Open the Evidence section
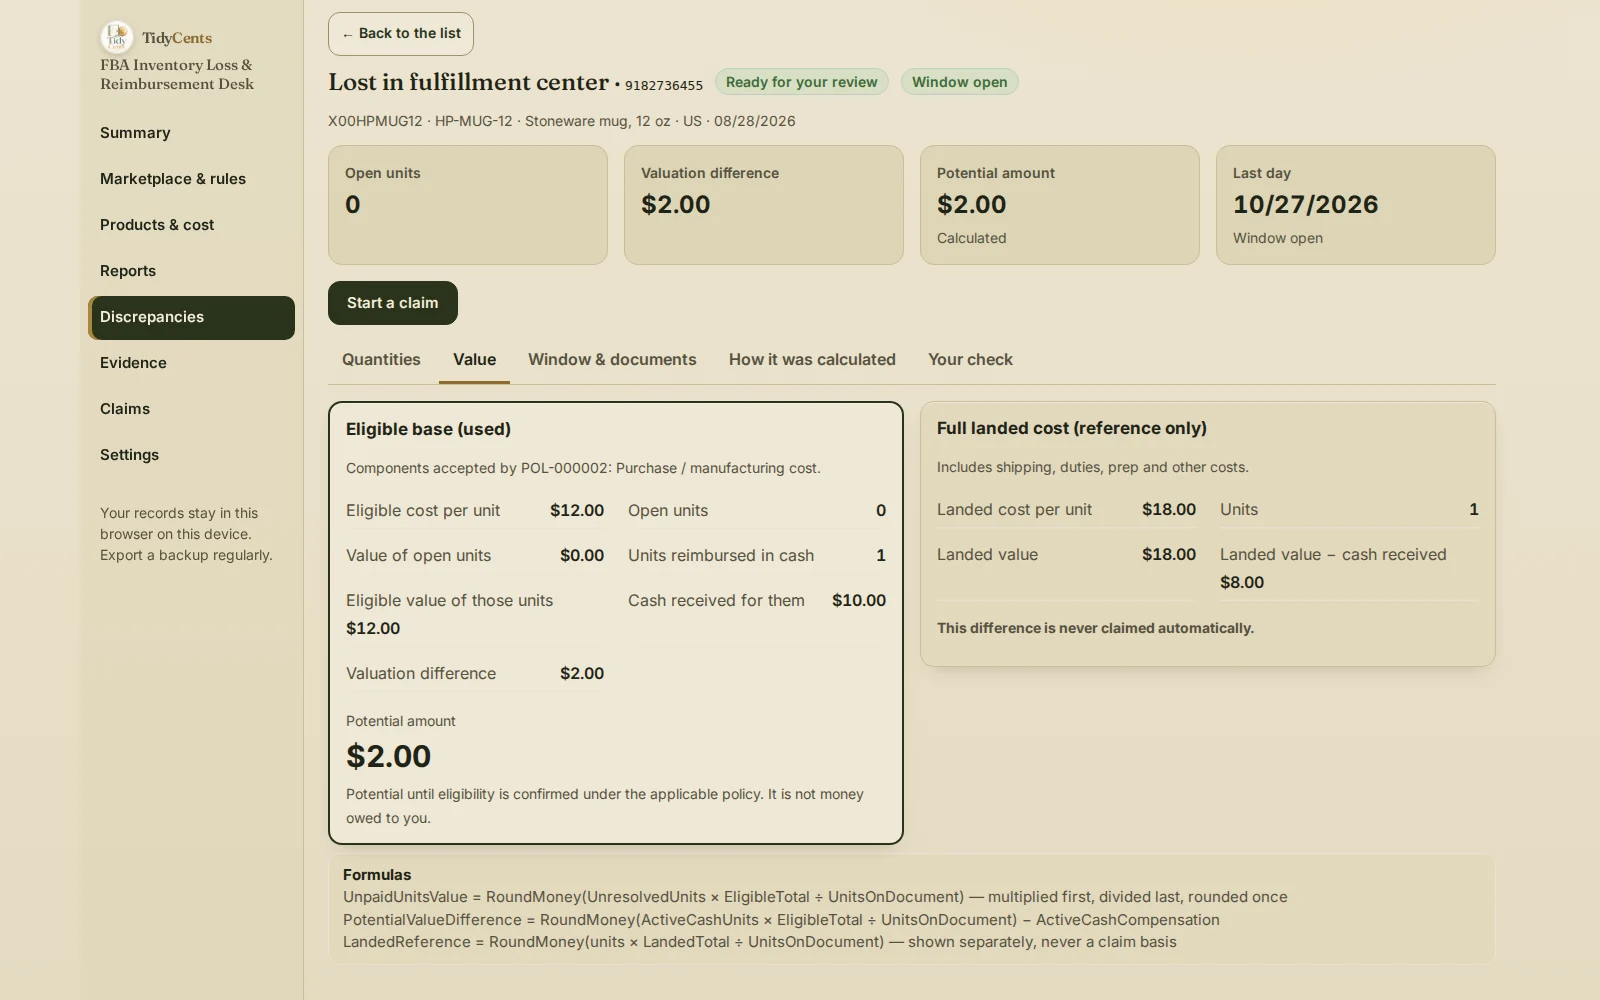Viewport: 1600px width, 1000px height. click(191, 363)
